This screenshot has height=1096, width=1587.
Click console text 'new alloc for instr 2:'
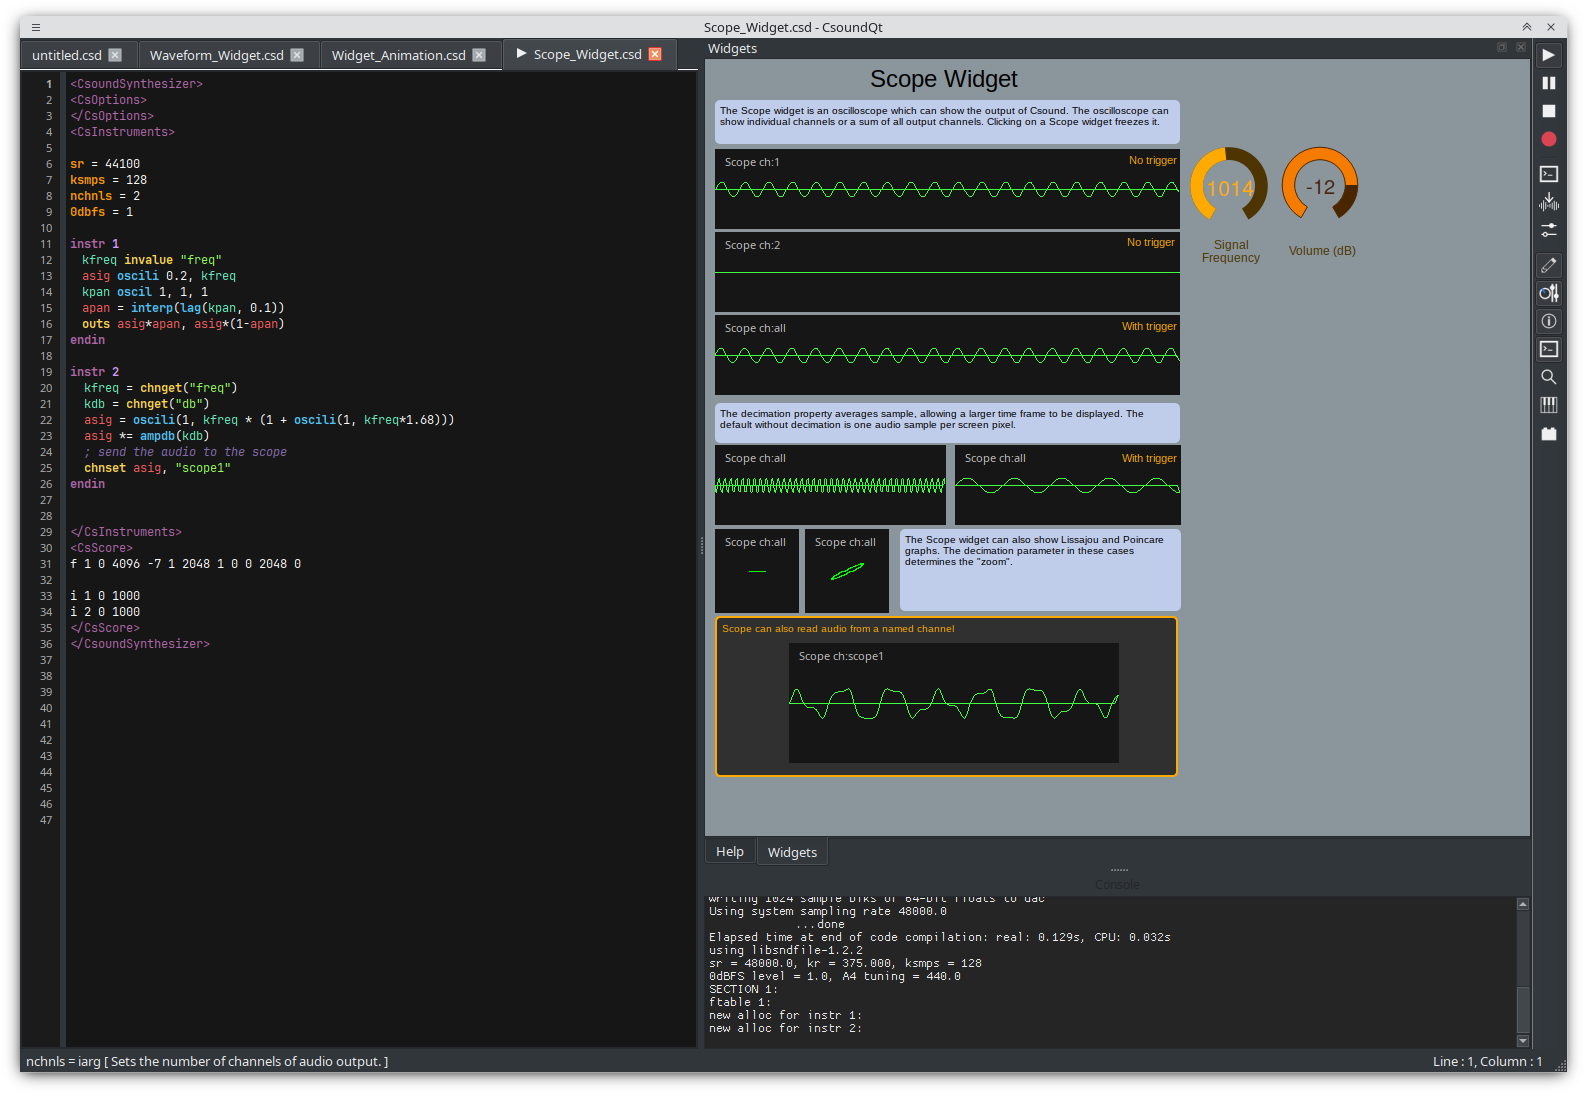click(x=785, y=1028)
